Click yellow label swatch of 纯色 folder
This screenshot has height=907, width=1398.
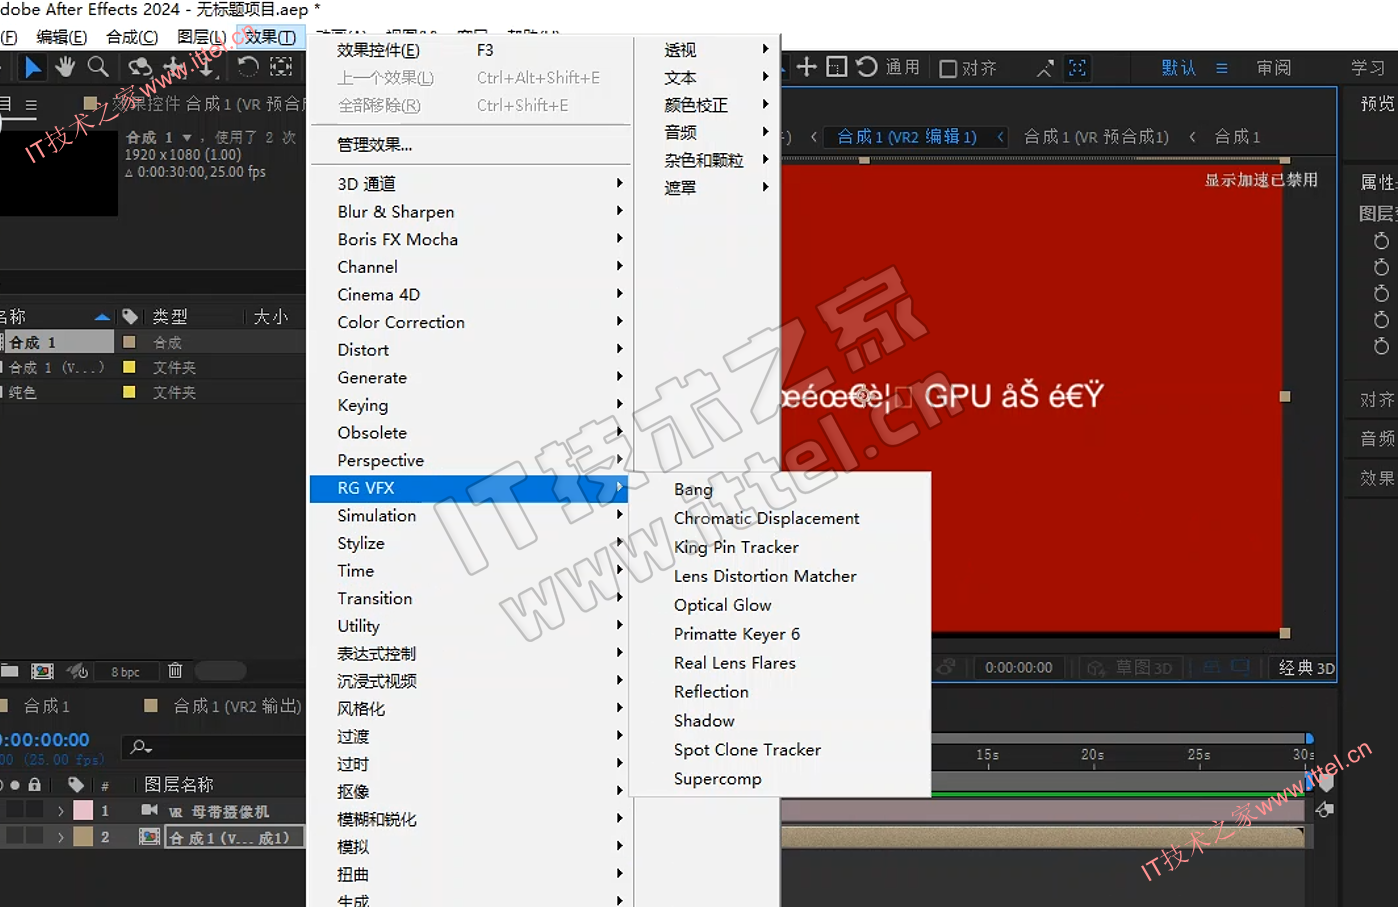[129, 392]
